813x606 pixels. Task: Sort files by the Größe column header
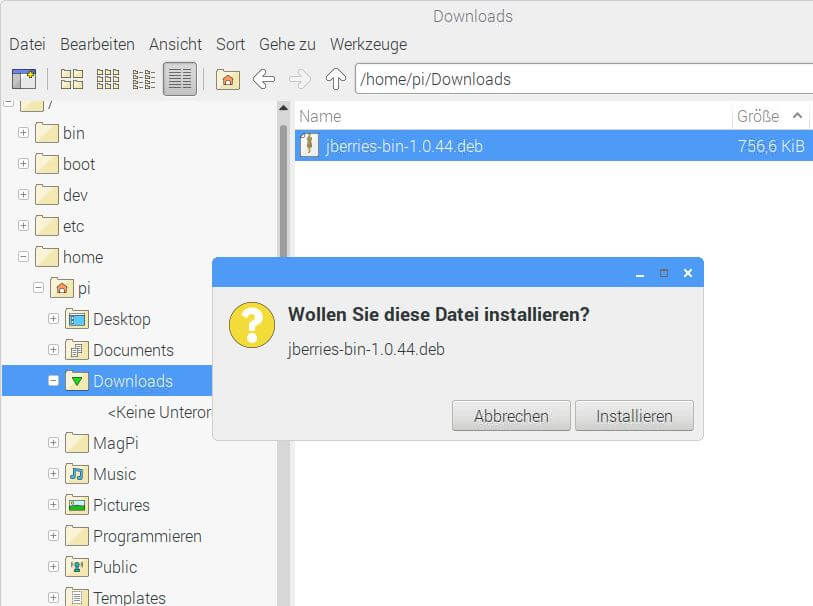coord(758,116)
